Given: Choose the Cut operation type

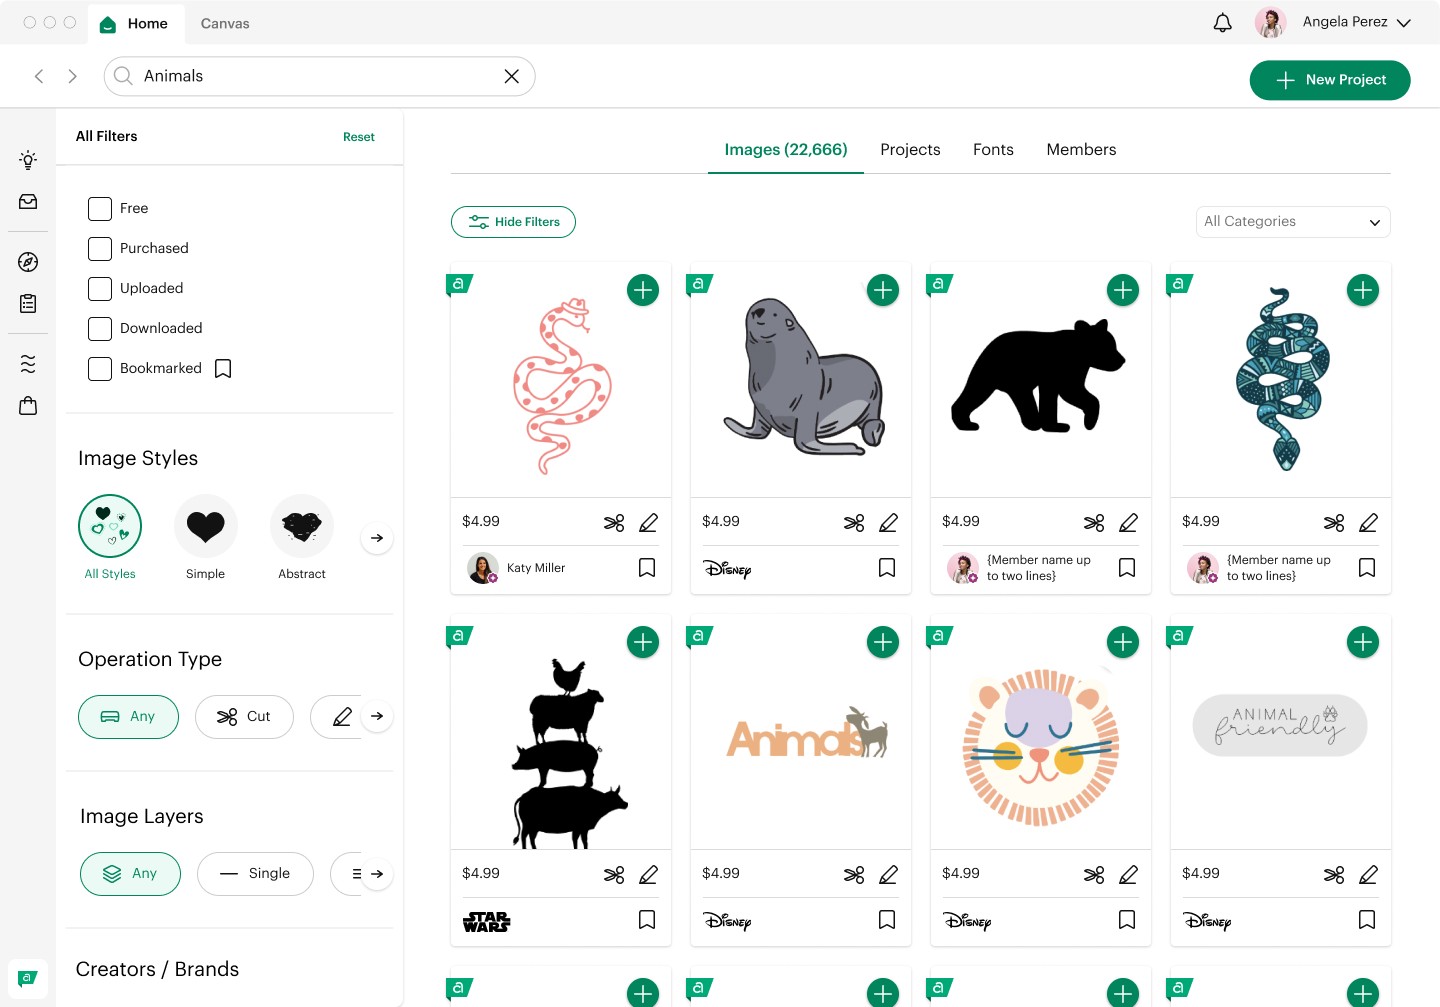Looking at the screenshot, I should point(244,717).
